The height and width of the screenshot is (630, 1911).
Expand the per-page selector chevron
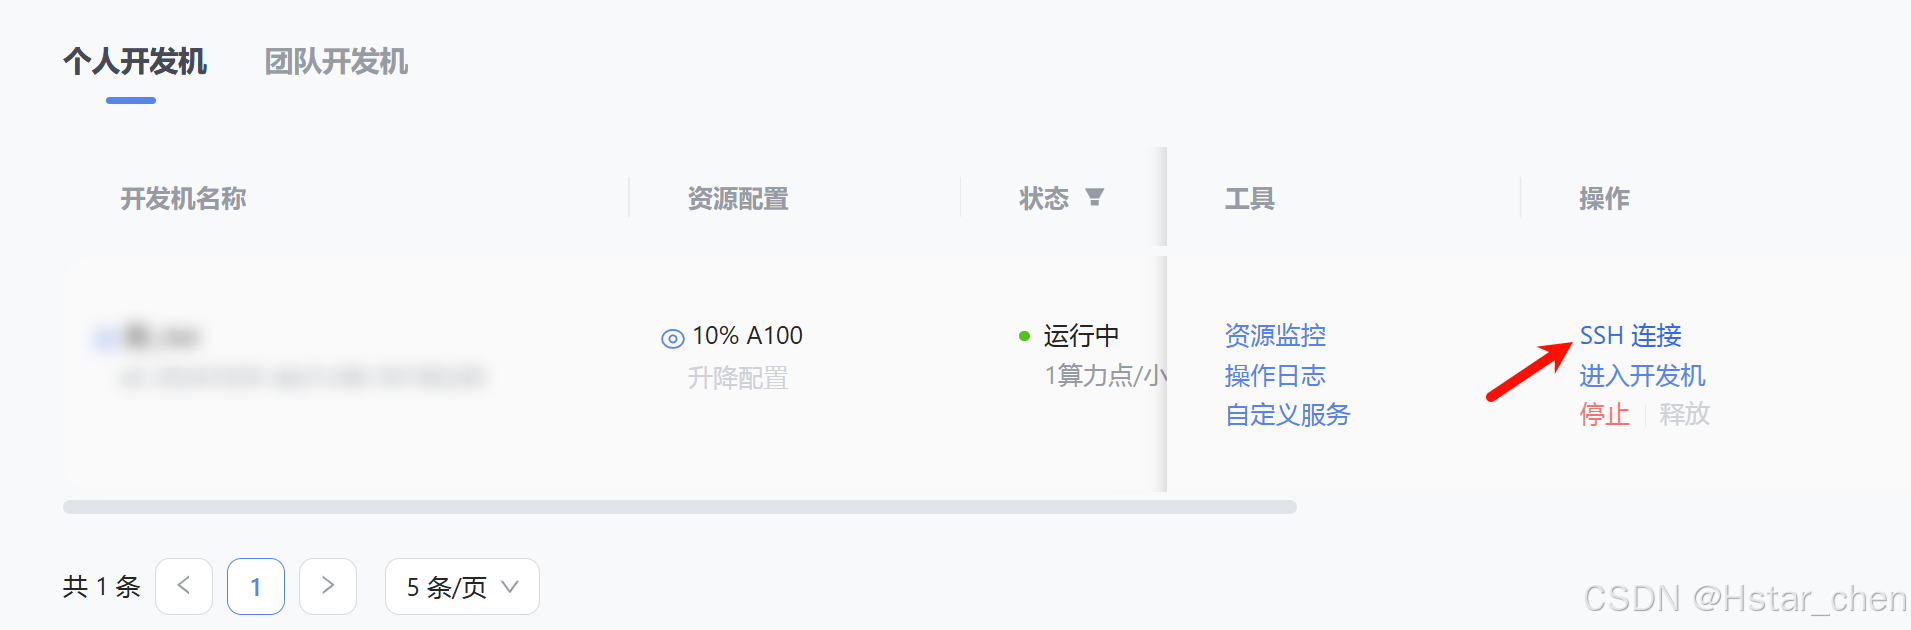point(512,587)
